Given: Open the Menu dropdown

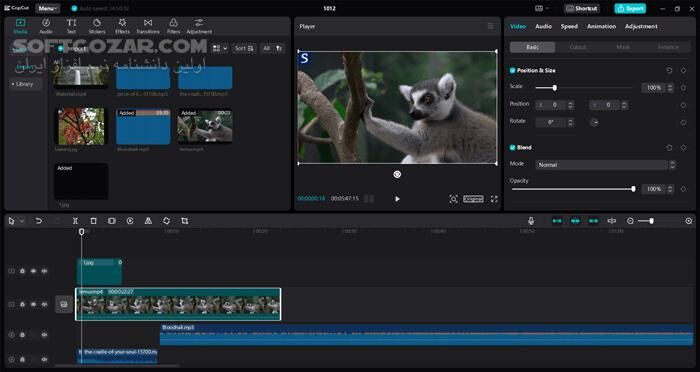Looking at the screenshot, I should coord(47,8).
